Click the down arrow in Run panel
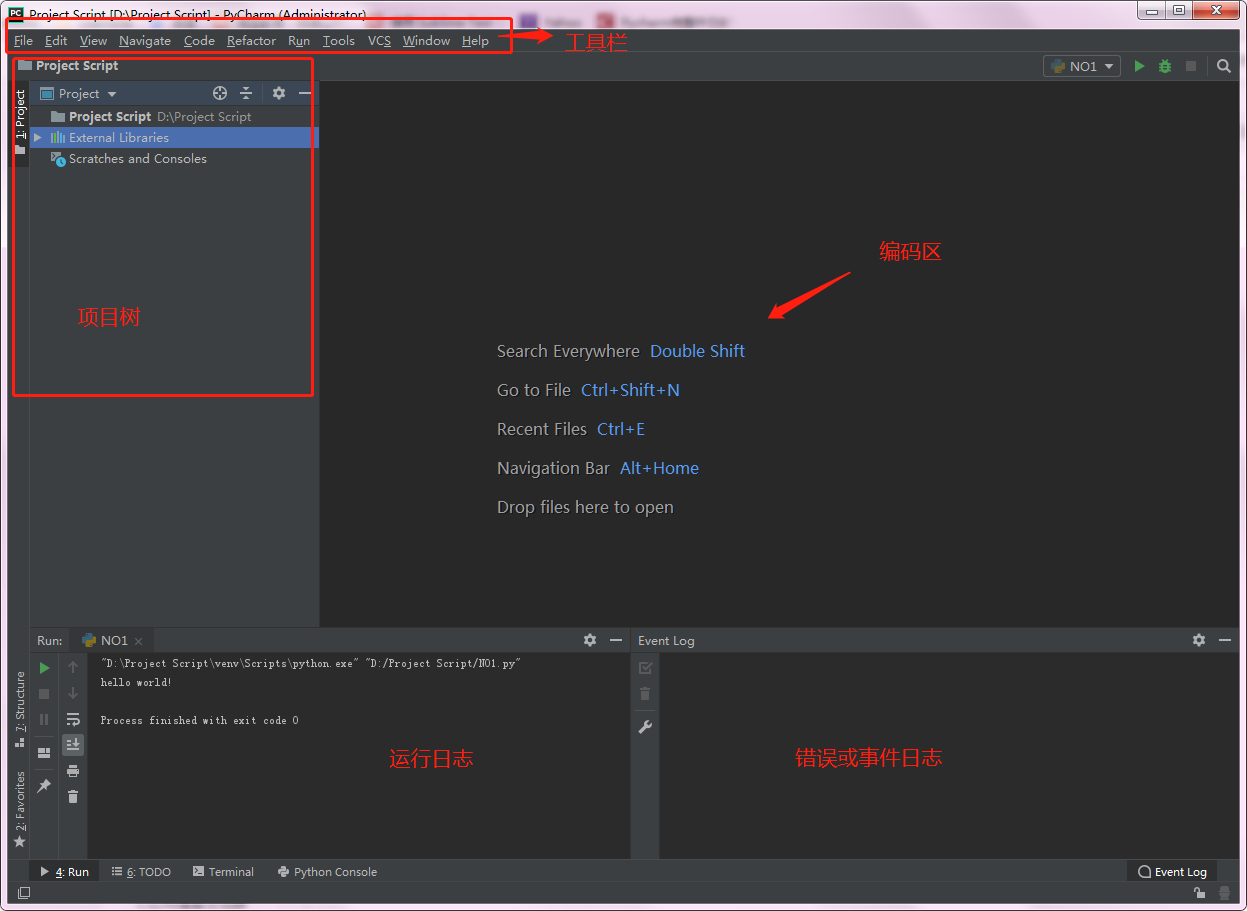 click(73, 693)
